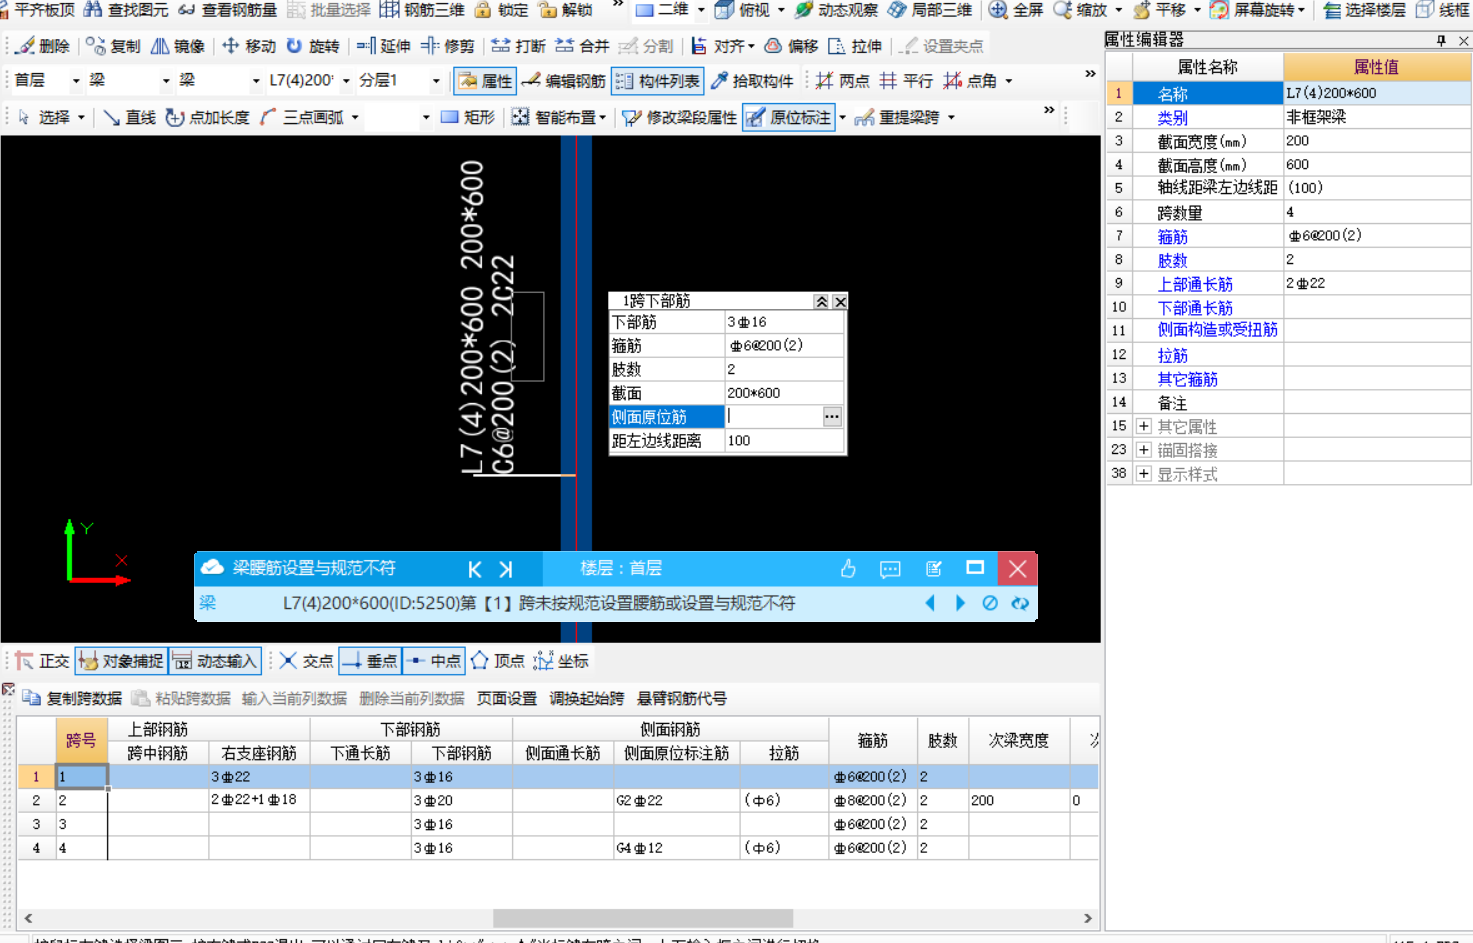1473x943 pixels.
Task: Choose 点加长度 tool
Action: (207, 117)
